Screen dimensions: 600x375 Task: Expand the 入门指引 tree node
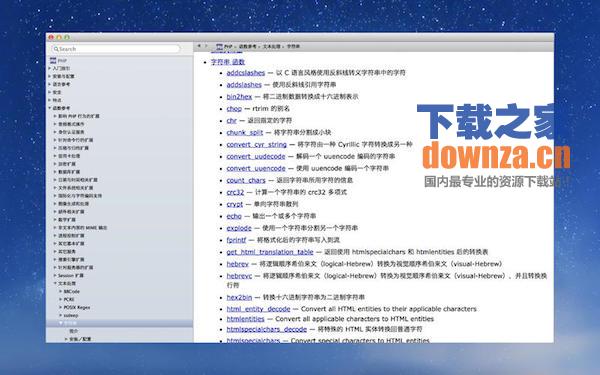[x=49, y=68]
